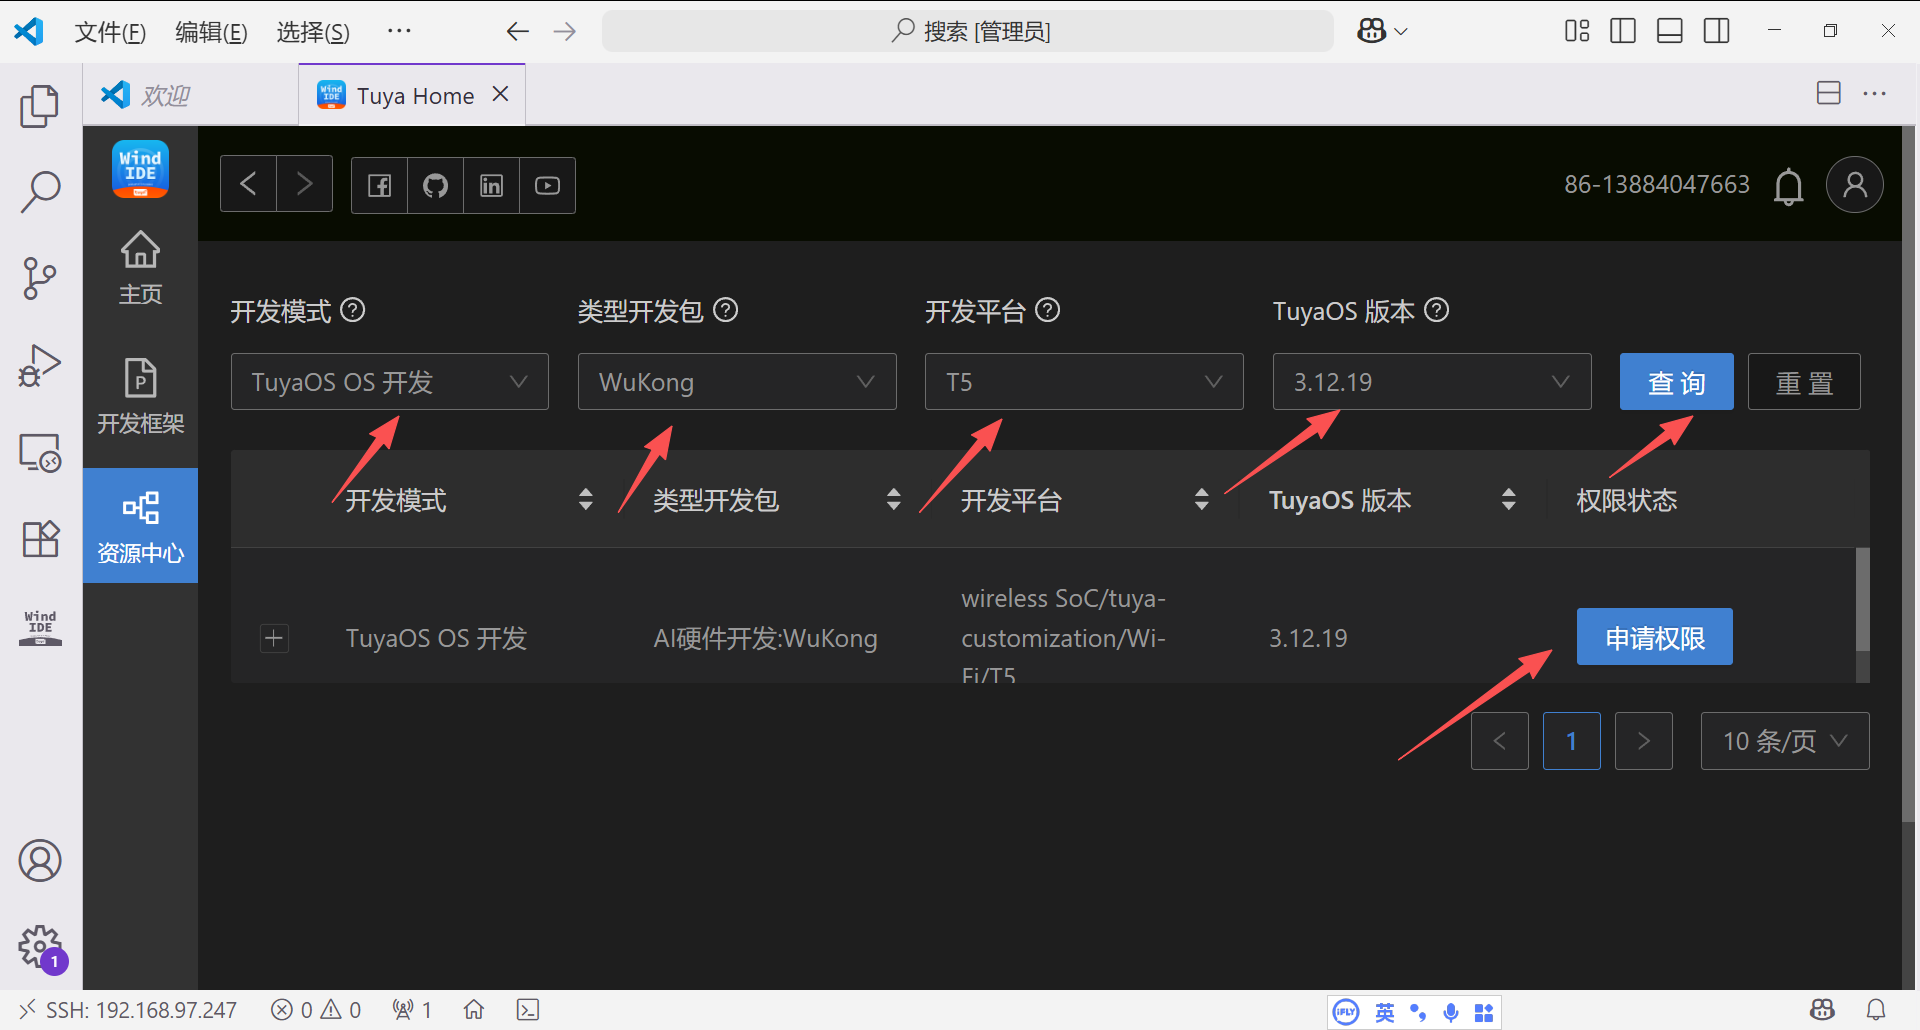Show help for 开发模式 filter
The image size is (1920, 1030).
coord(353,310)
